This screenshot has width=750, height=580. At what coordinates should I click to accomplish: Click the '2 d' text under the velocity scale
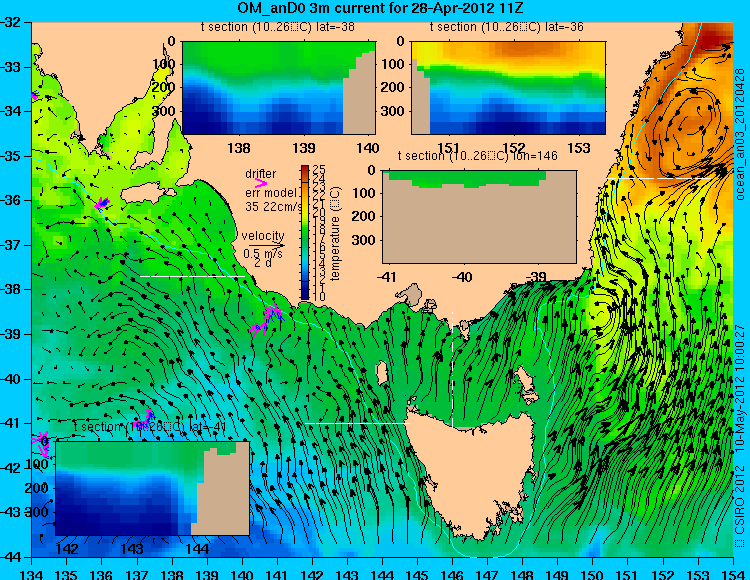click(x=263, y=263)
